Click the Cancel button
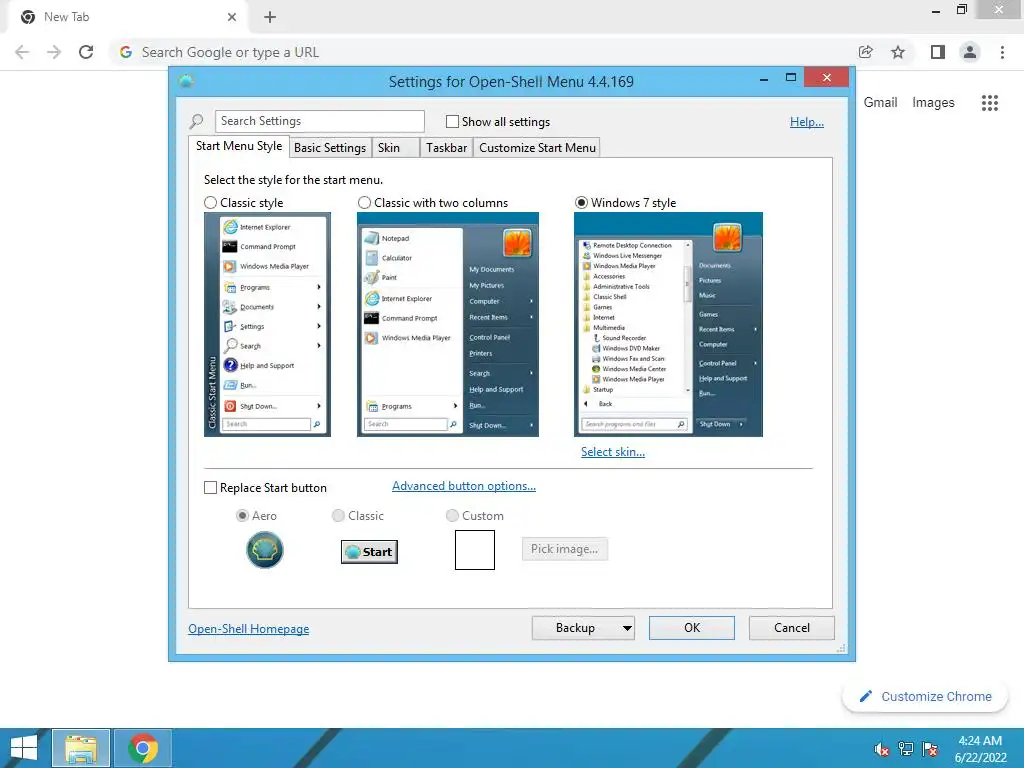1024x768 pixels. (792, 628)
